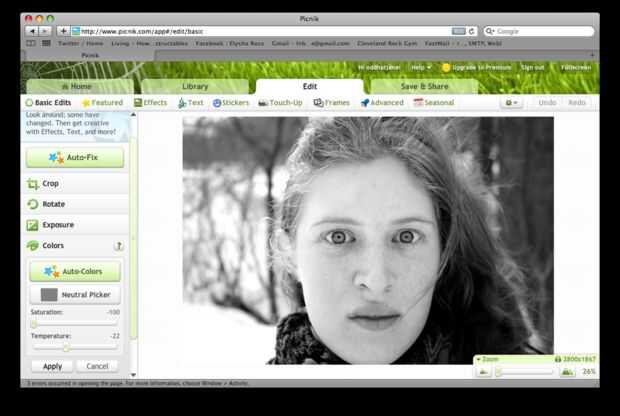The image size is (620, 416).
Task: Click the Temperature slider handle
Action: pos(66,348)
